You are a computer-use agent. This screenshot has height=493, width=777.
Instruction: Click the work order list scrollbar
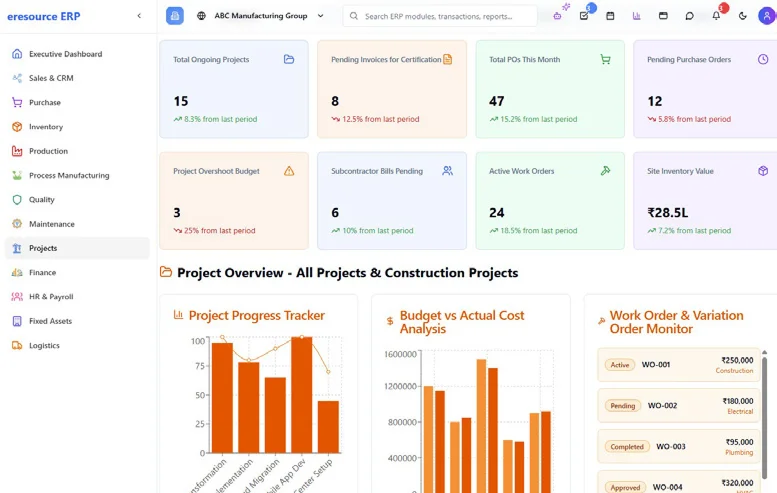tap(764, 400)
